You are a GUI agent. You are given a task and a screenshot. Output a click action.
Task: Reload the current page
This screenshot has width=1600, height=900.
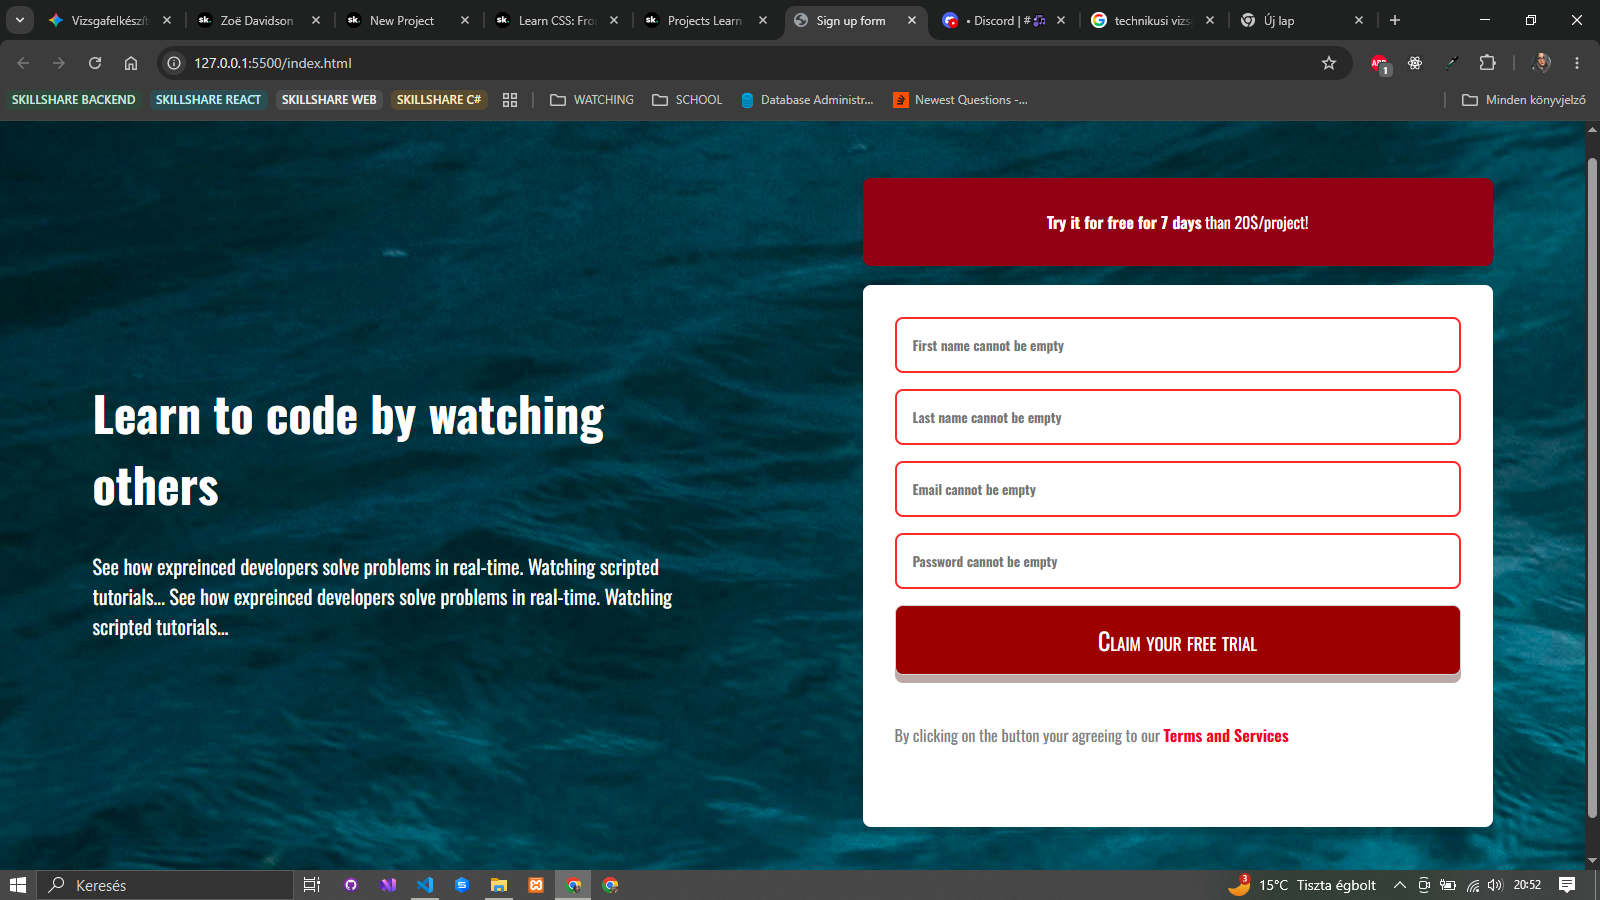pyautogui.click(x=95, y=63)
